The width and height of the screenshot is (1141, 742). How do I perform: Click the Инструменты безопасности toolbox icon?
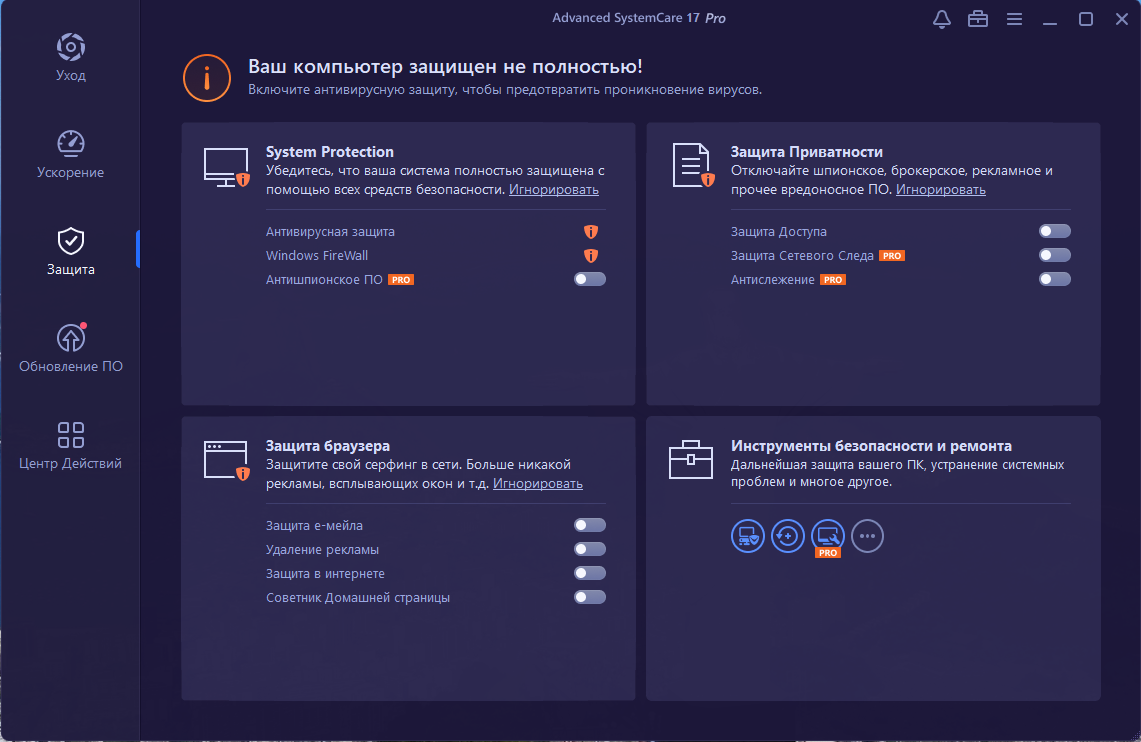click(x=691, y=460)
